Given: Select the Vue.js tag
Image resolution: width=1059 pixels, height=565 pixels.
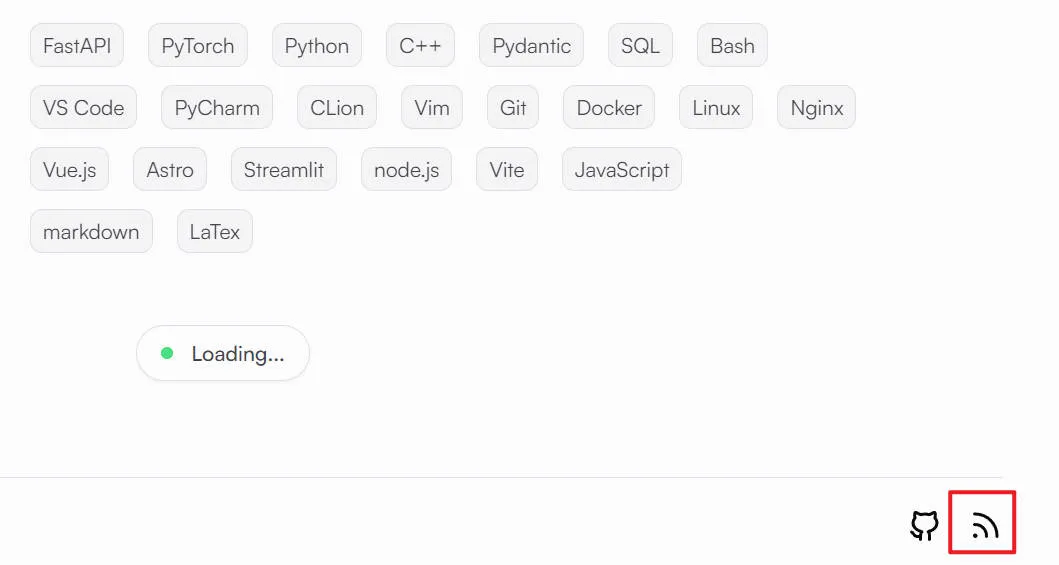Looking at the screenshot, I should 70,169.
